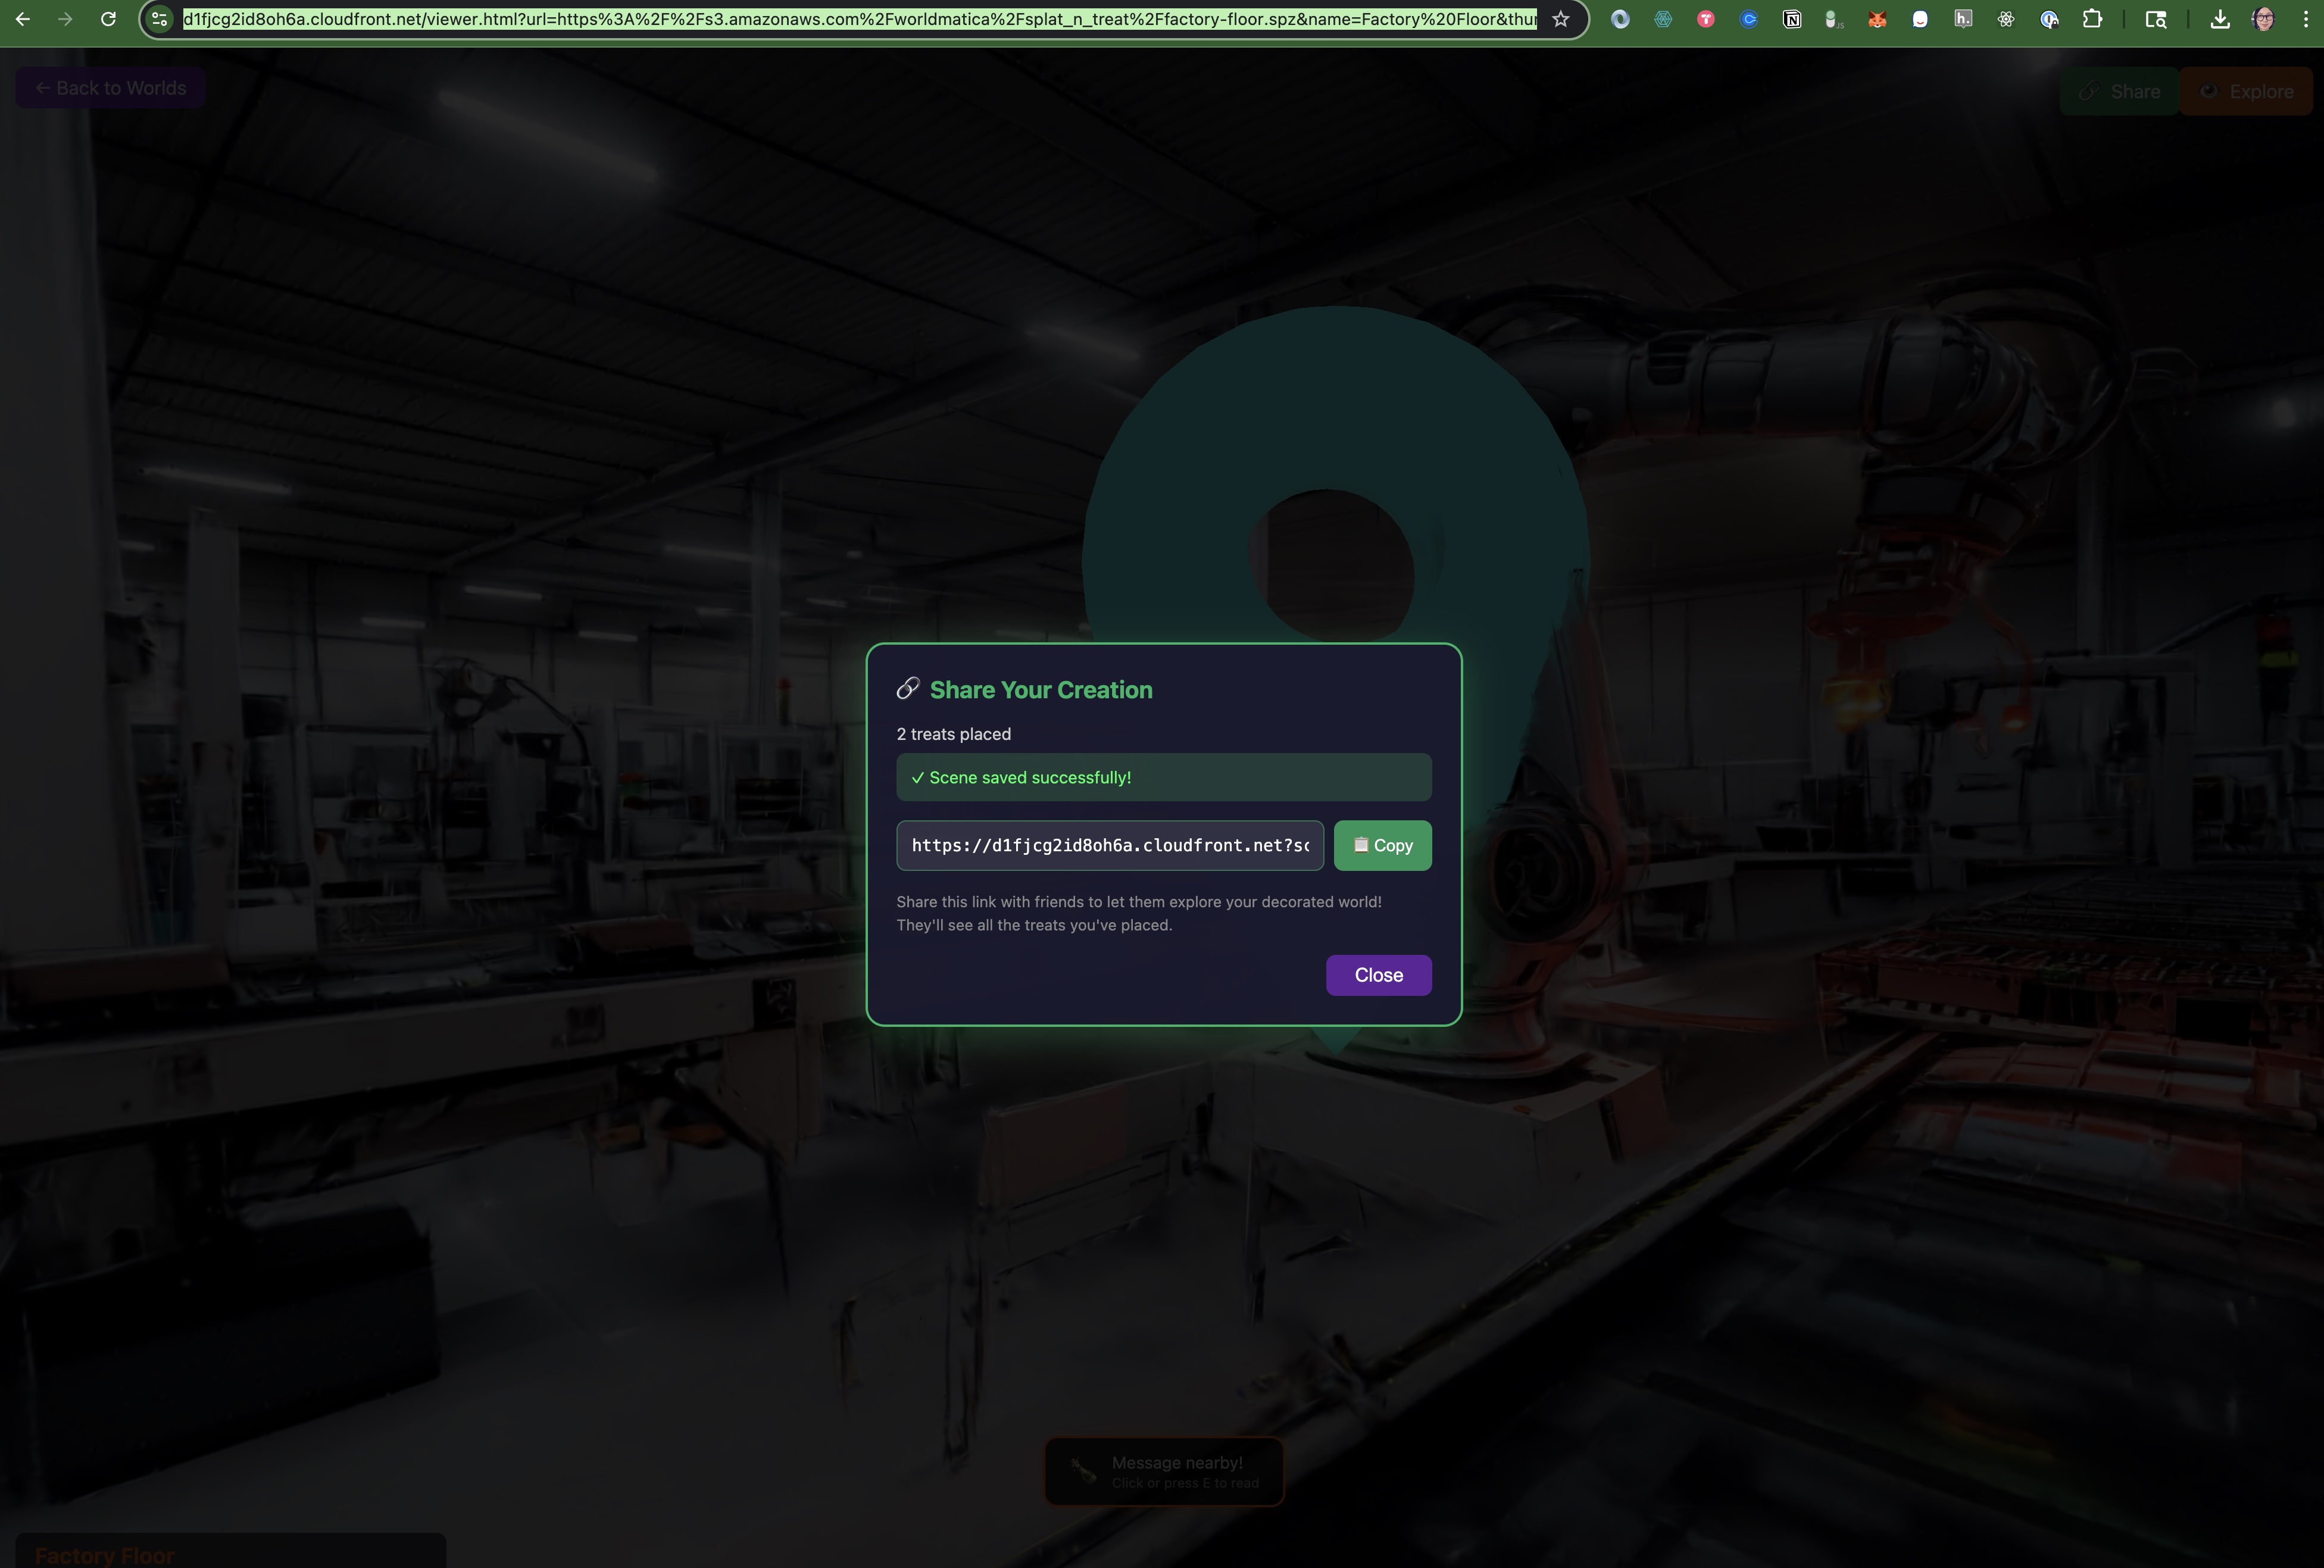
Task: Click Back to Worlds link
Action: [x=110, y=88]
